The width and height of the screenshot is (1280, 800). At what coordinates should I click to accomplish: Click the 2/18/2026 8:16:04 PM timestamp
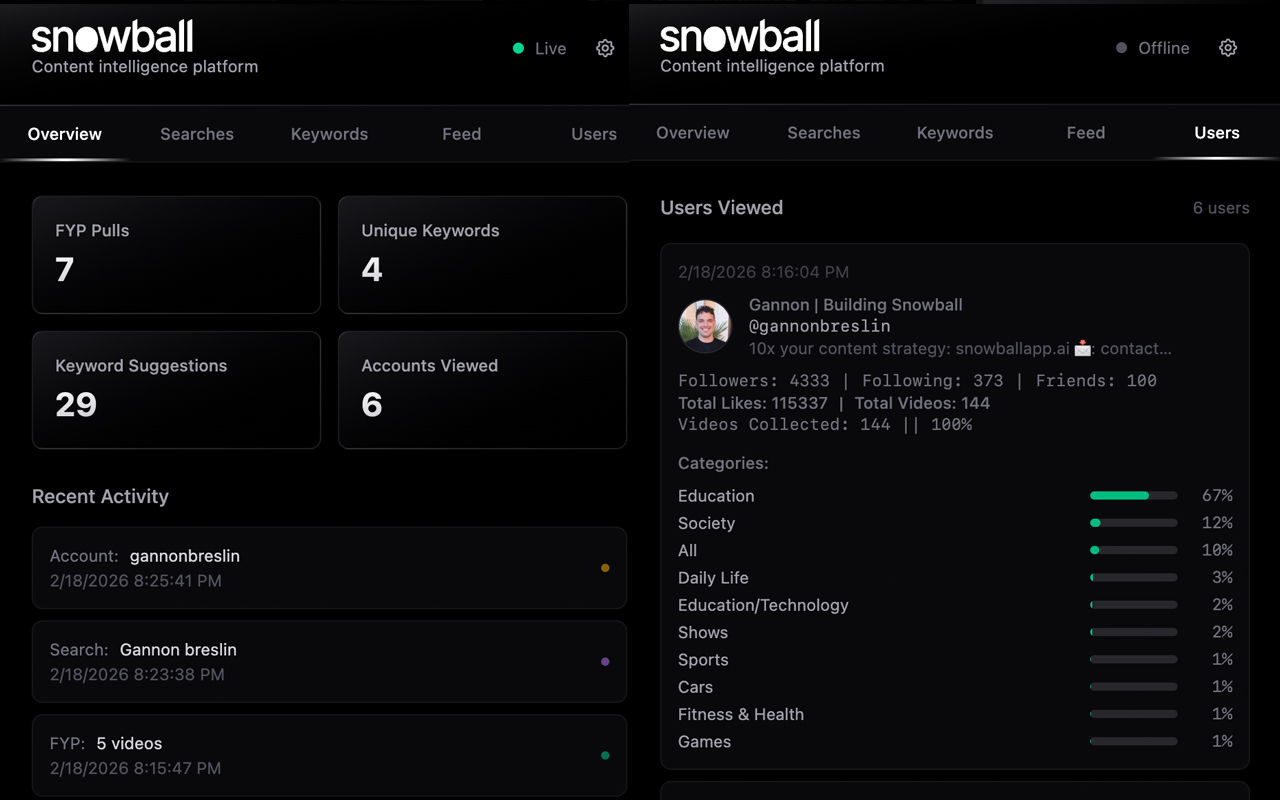(764, 272)
